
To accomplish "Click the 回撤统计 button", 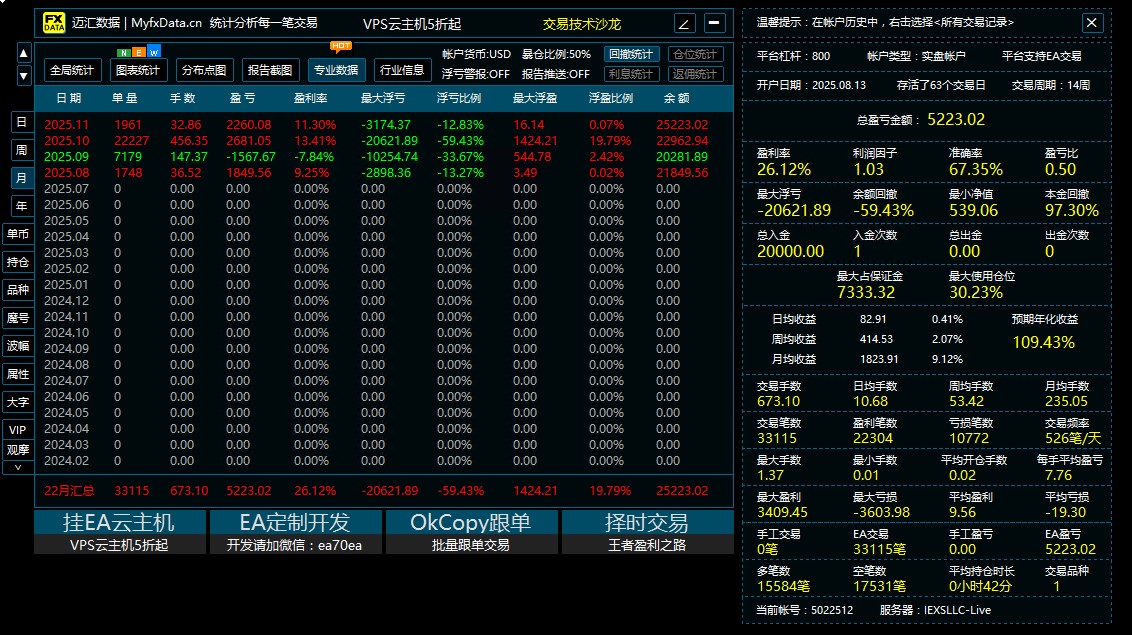I will click(630, 54).
